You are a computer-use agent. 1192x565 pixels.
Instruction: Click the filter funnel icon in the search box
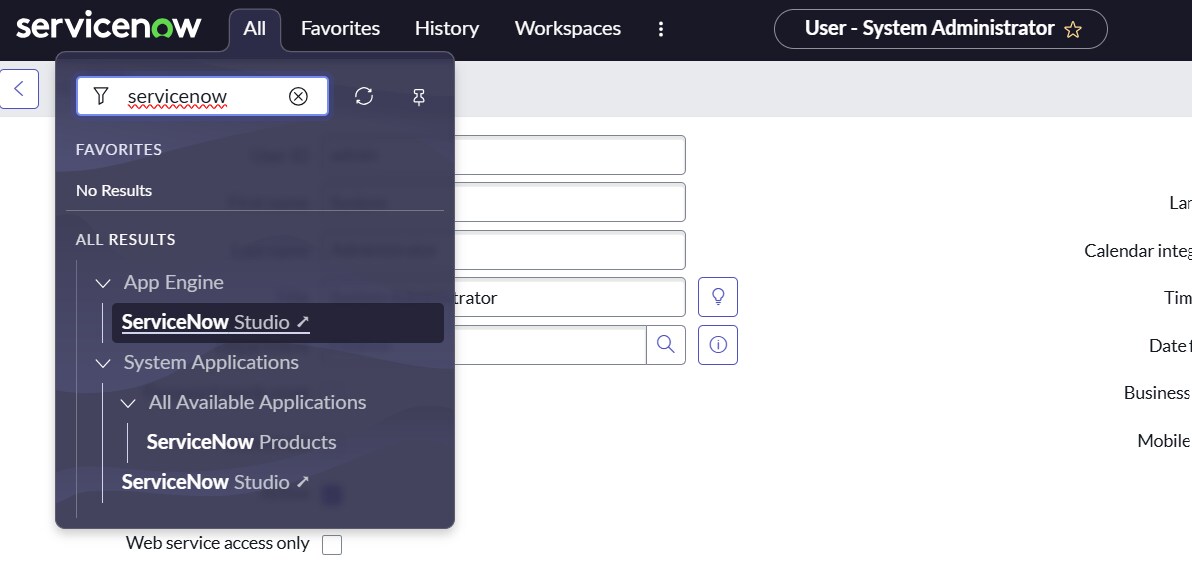[100, 96]
